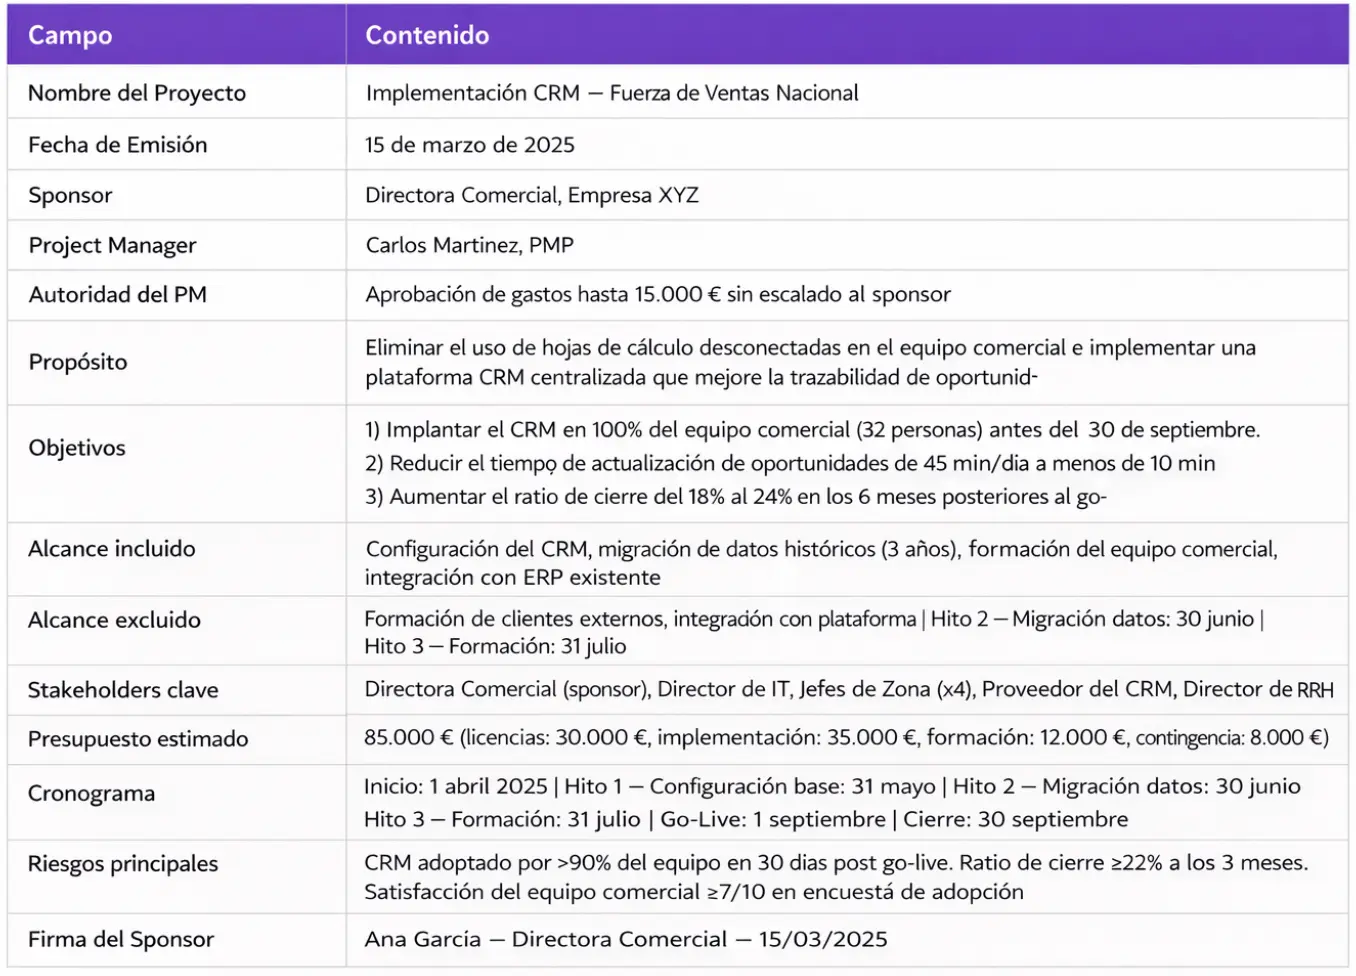Select the Sponsor row label
The height and width of the screenshot is (976, 1356).
[70, 194]
